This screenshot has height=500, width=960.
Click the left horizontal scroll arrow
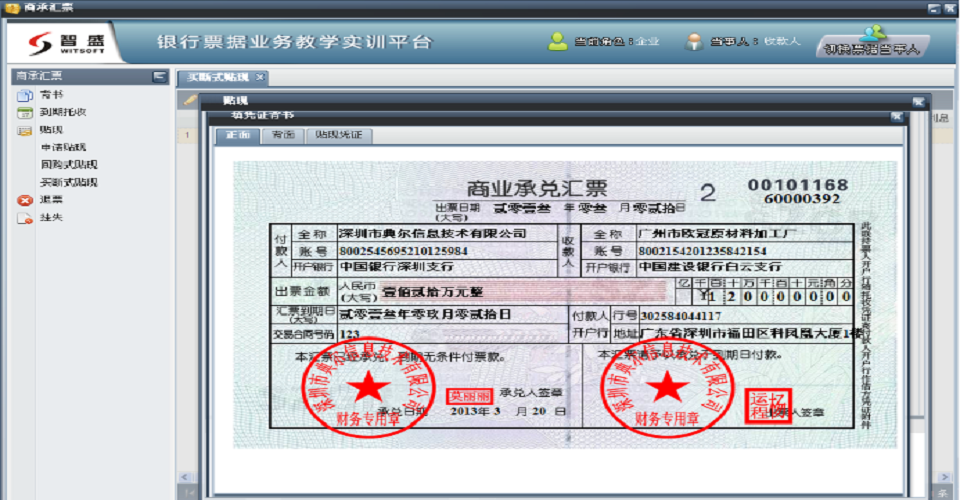(x=185, y=477)
